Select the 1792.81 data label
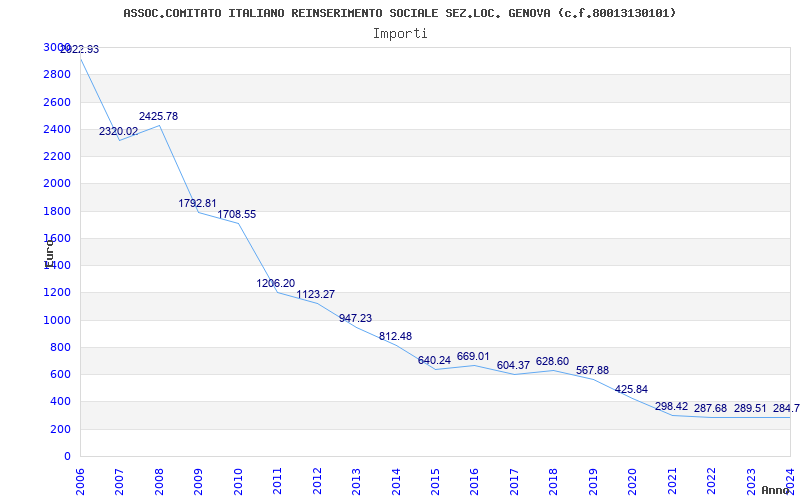Screen dimensions: 800x500 pyautogui.click(x=197, y=204)
